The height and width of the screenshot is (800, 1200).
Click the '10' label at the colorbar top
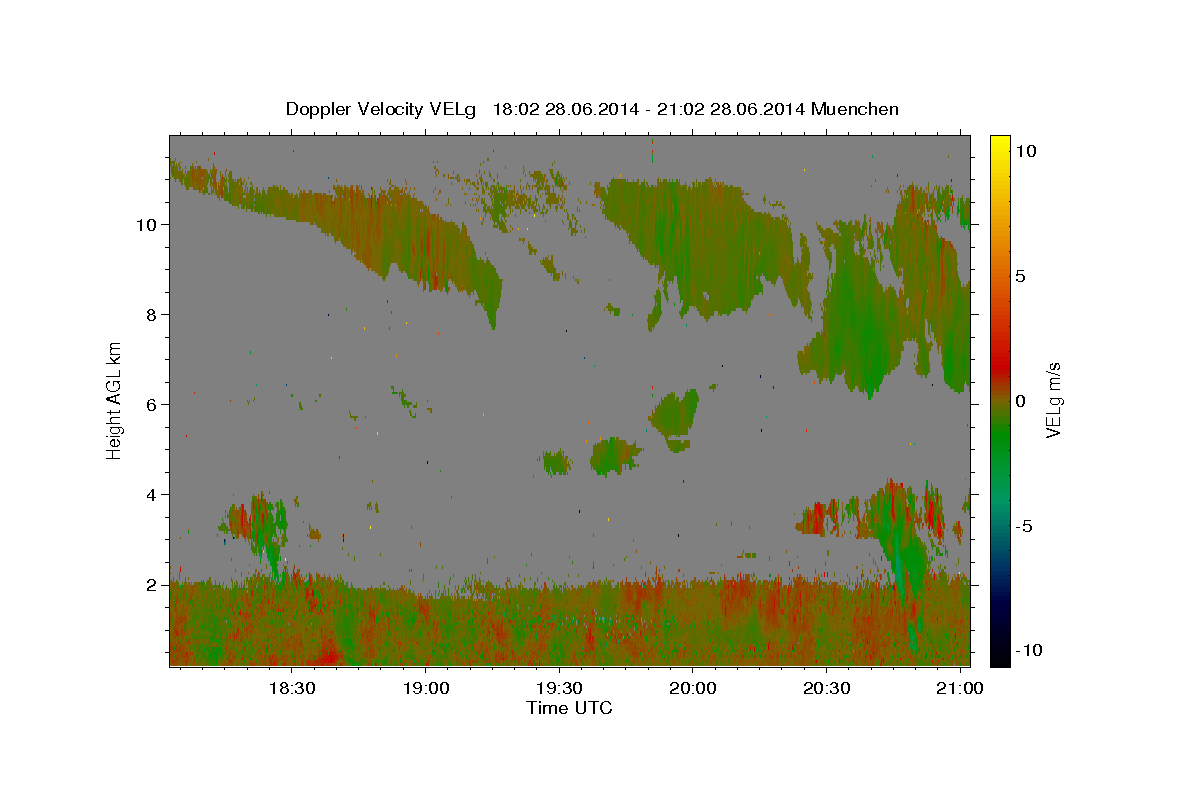click(1026, 151)
